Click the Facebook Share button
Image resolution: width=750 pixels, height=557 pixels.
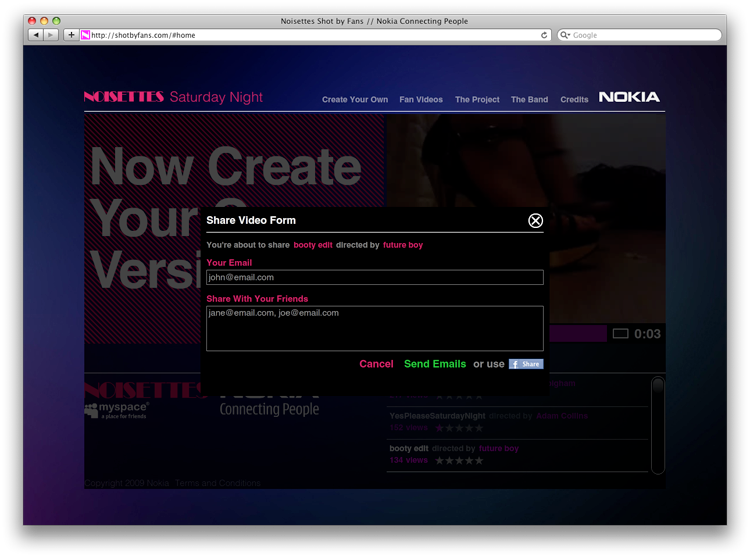(526, 364)
